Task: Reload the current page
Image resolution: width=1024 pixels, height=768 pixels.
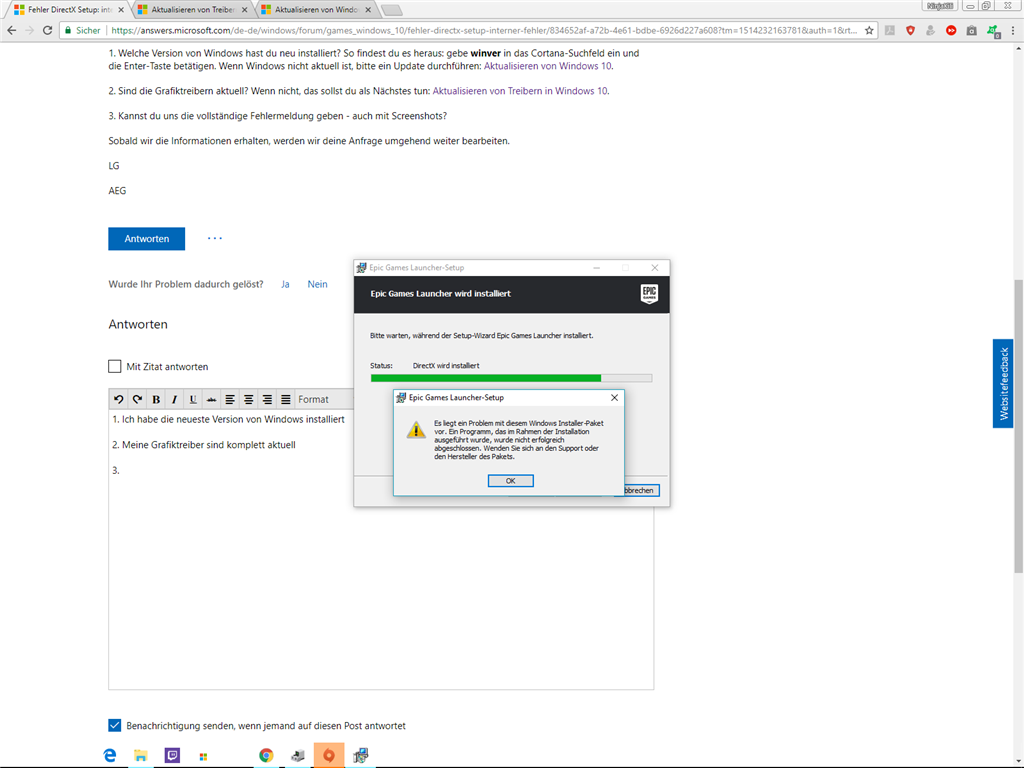Action: pyautogui.click(x=47, y=30)
